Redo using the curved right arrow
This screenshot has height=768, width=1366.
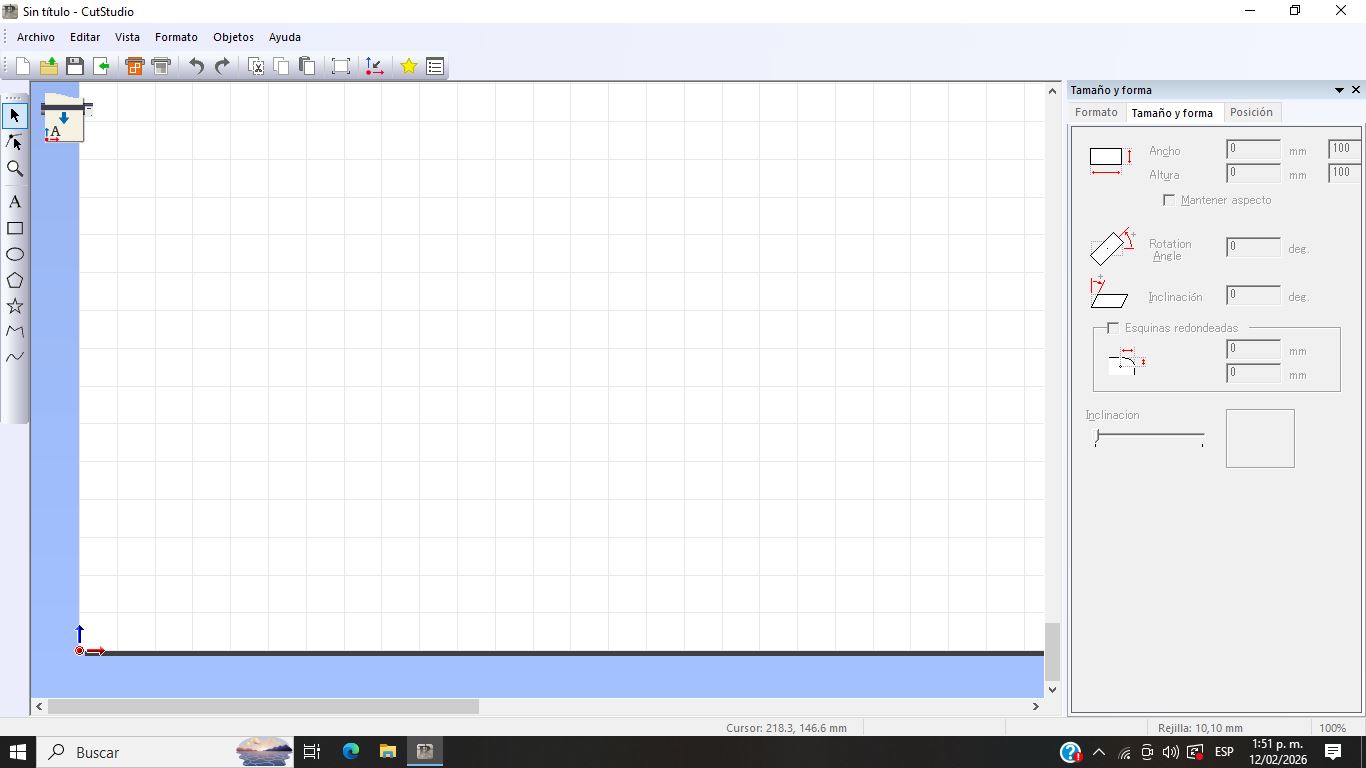pos(221,66)
